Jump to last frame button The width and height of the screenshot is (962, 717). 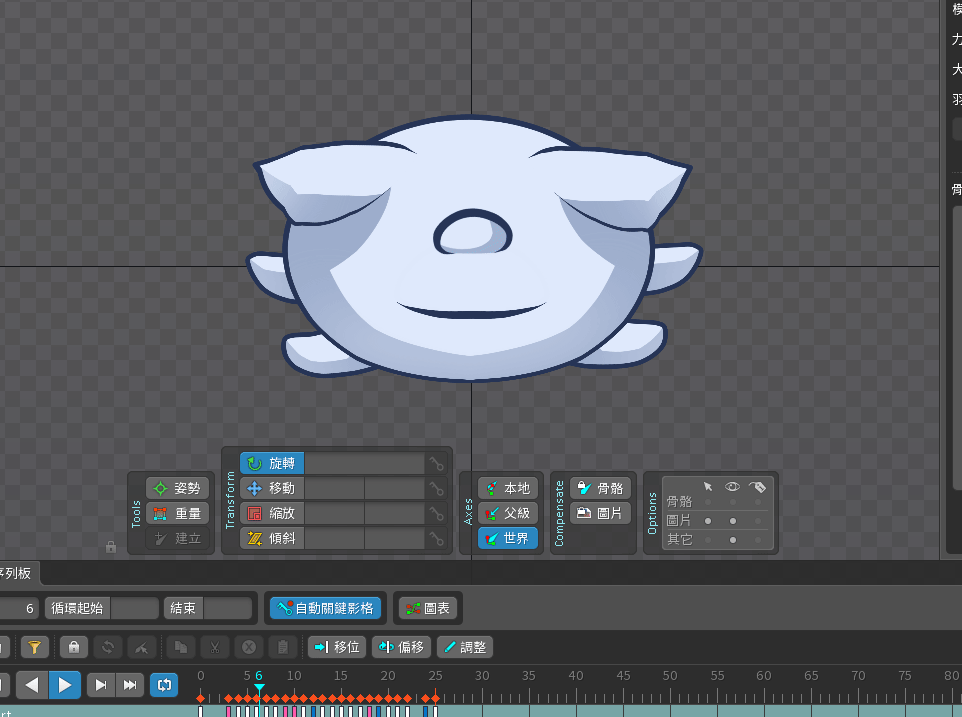[x=129, y=685]
